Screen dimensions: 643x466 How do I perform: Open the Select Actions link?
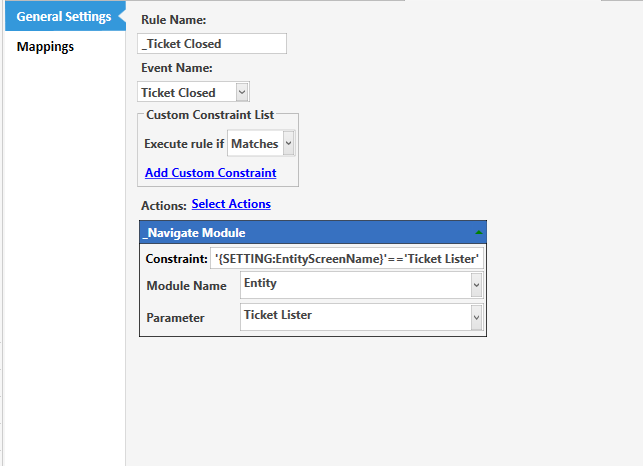(231, 204)
